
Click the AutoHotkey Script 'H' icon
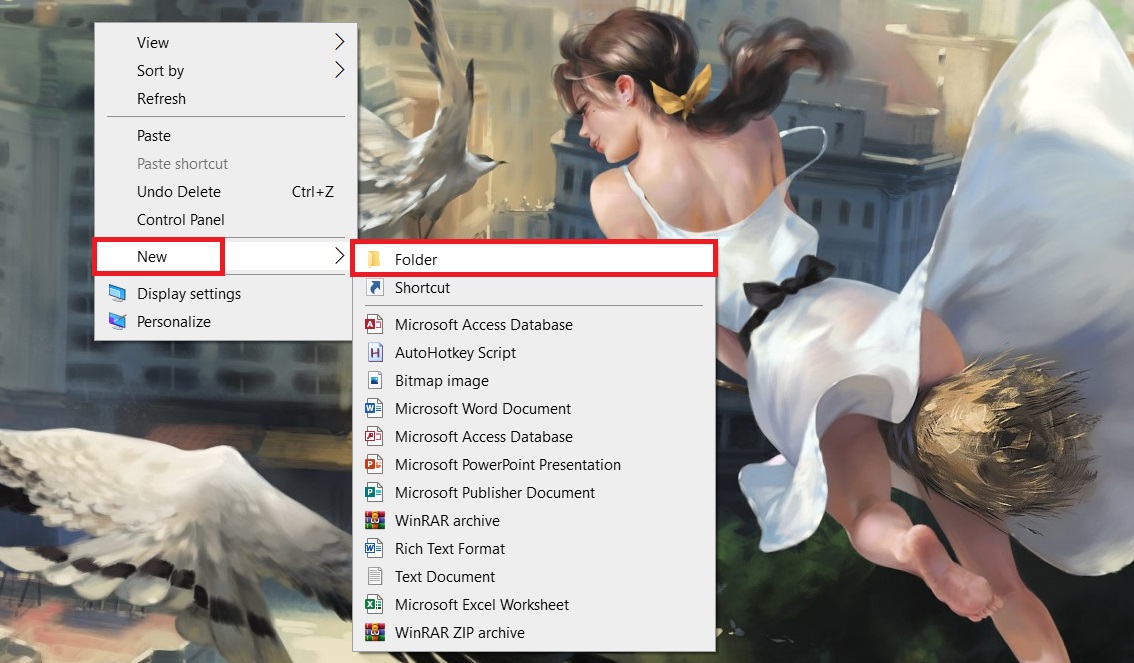(x=375, y=353)
